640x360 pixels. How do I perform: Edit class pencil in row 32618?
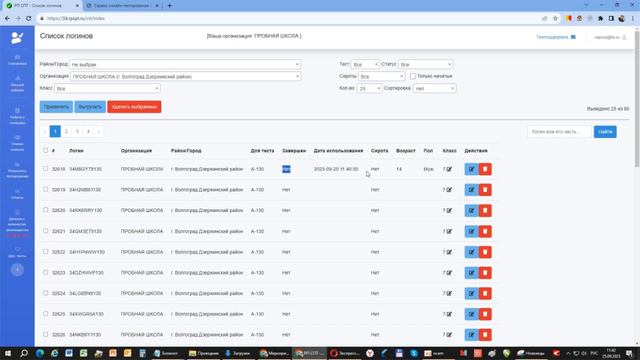(449, 169)
